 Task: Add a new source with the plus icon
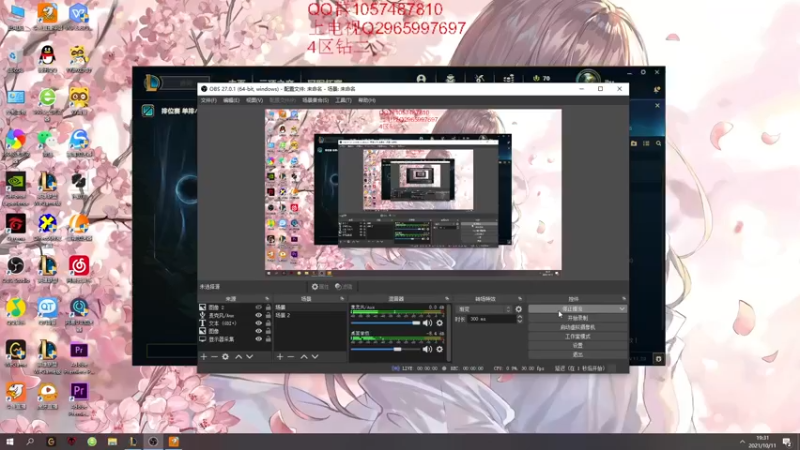[204, 357]
